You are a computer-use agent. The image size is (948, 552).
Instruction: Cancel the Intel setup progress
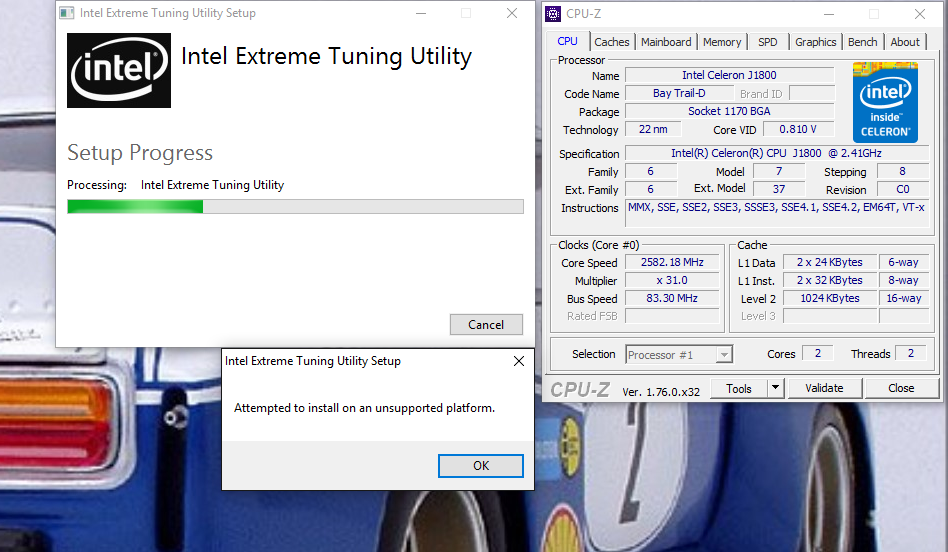coord(486,325)
